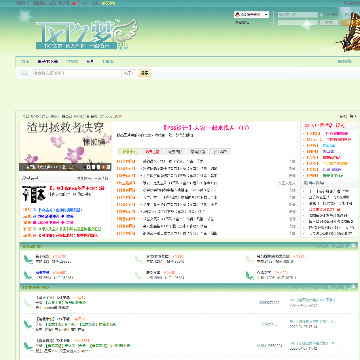Switch to the first highlighted tab above the thread list
This screenshot has height=360, width=360.
coord(128,152)
